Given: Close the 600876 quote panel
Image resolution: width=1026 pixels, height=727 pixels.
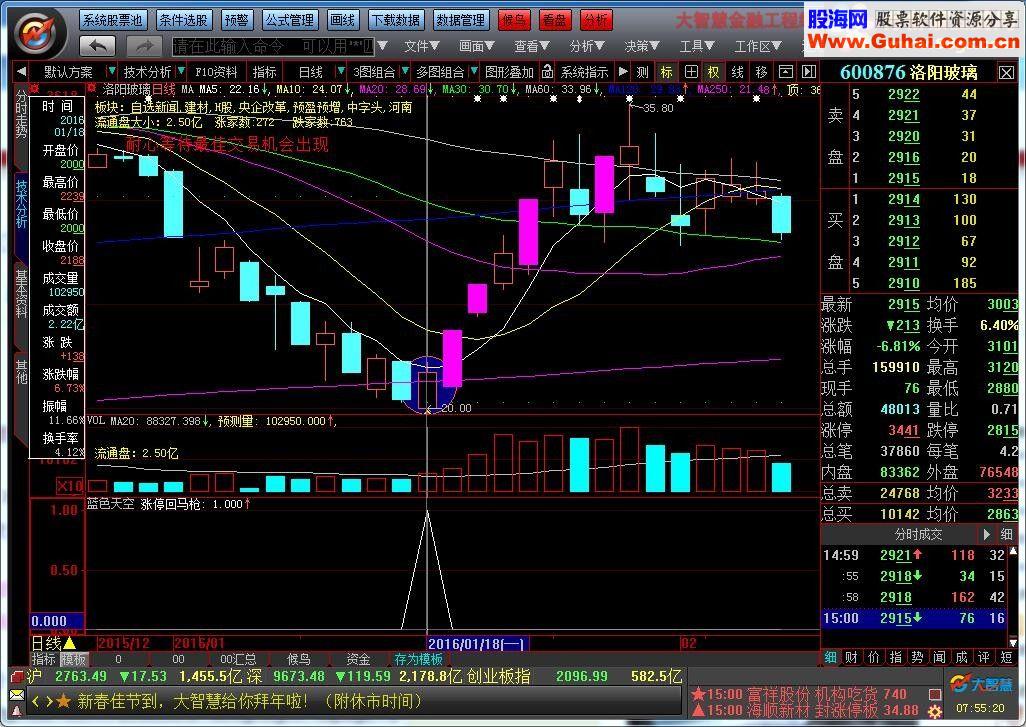Looking at the screenshot, I should click(x=1006, y=72).
